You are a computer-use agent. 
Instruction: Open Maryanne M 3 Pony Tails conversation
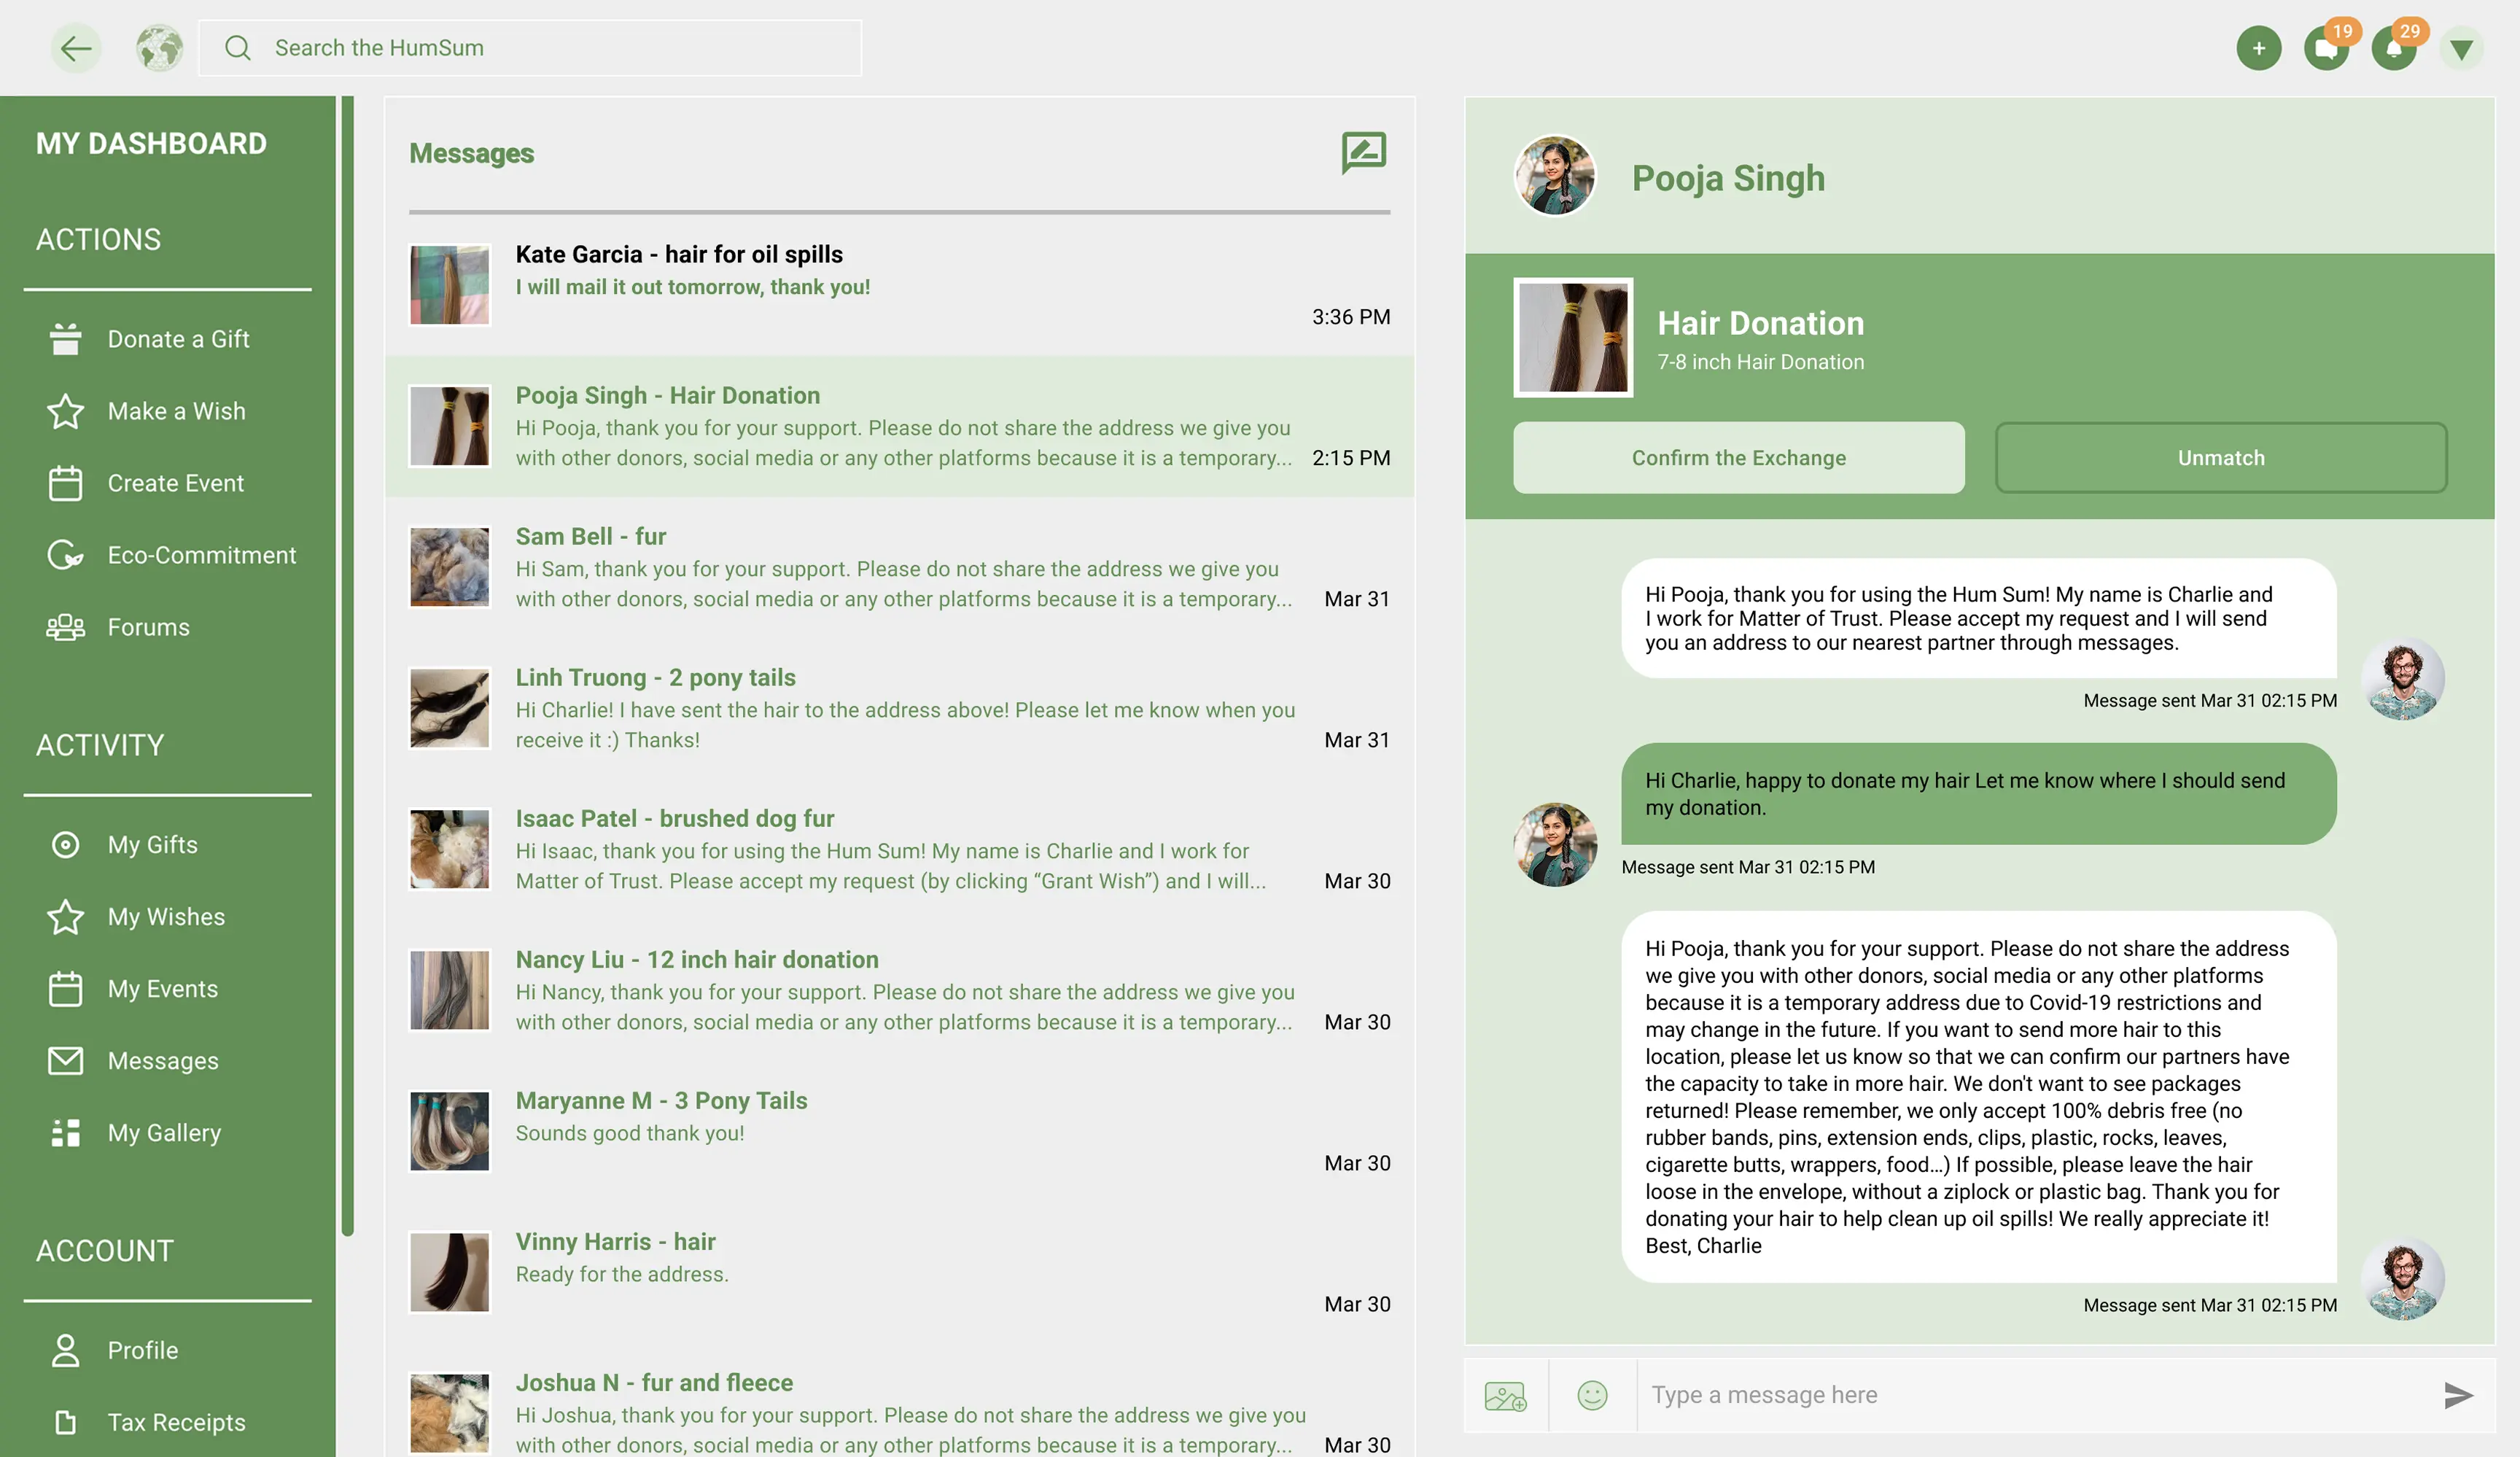[899, 1131]
